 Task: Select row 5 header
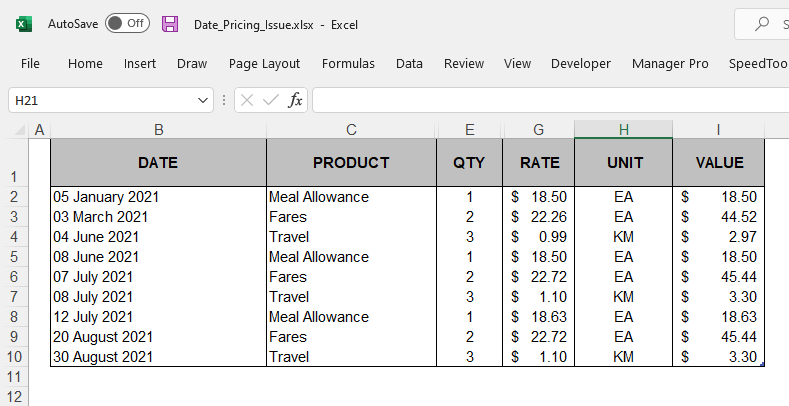click(x=14, y=257)
